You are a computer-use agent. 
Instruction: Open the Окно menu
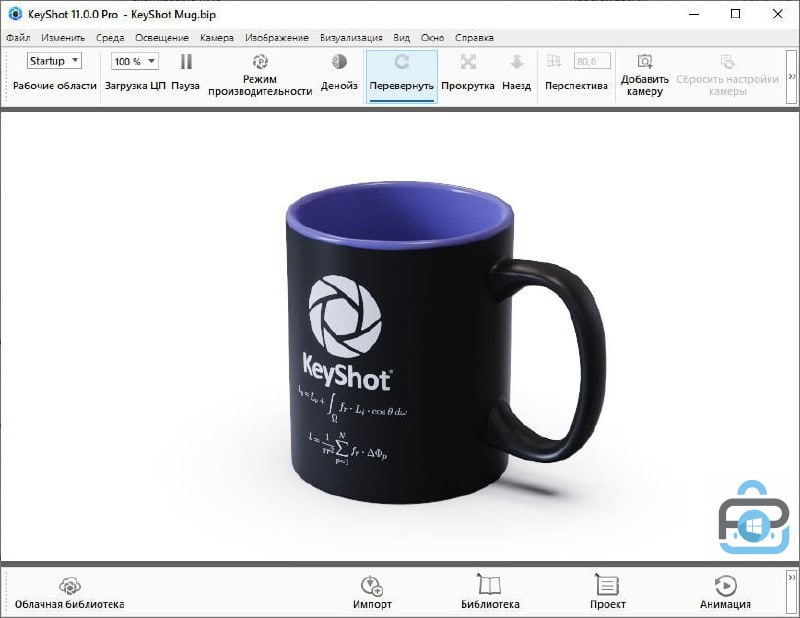(x=432, y=38)
